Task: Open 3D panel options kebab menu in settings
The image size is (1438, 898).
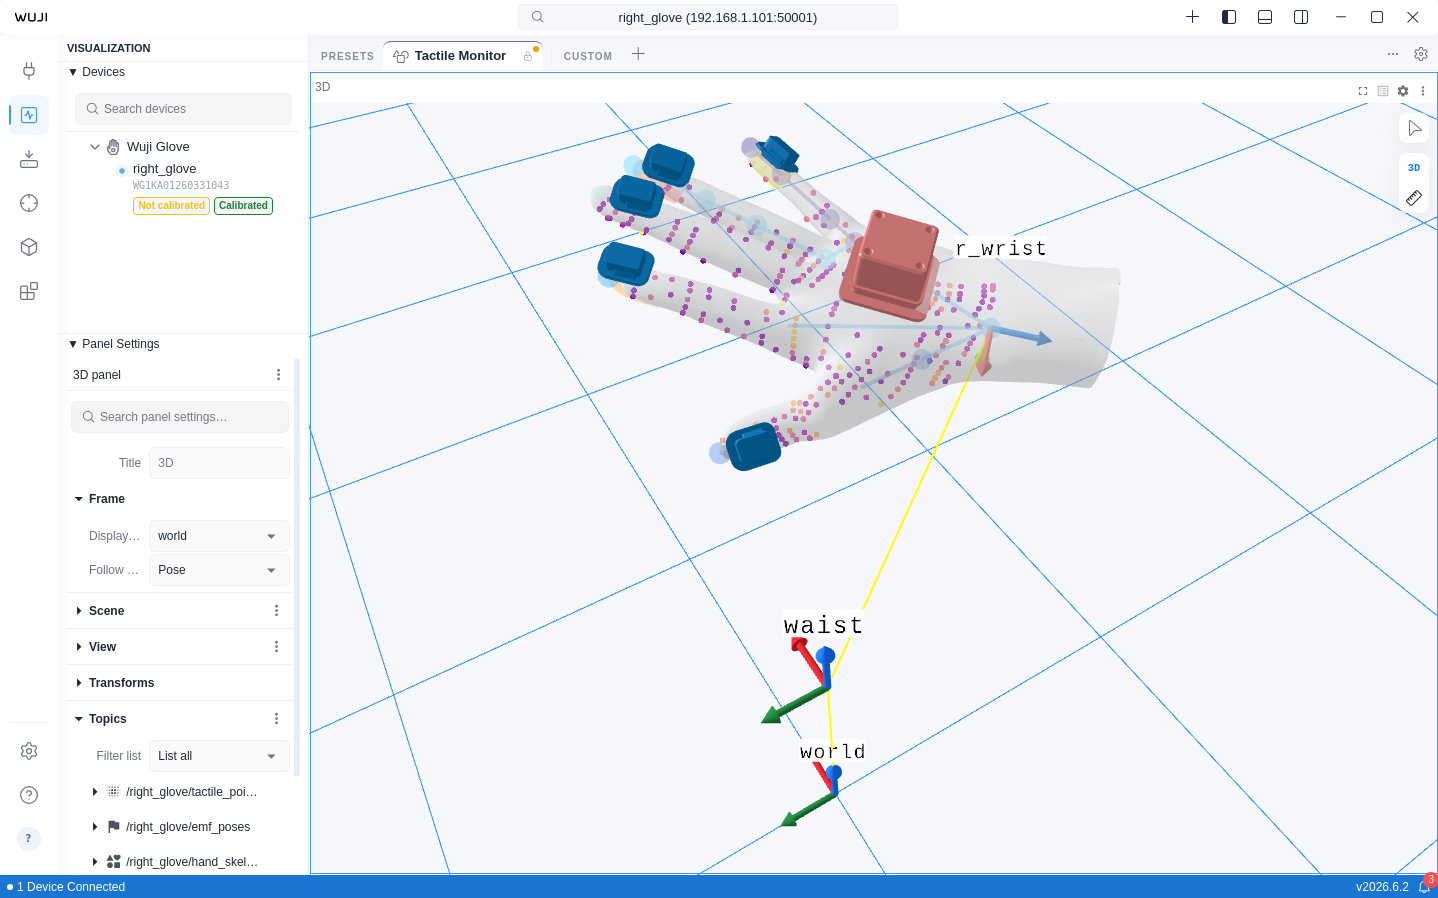Action: 278,375
